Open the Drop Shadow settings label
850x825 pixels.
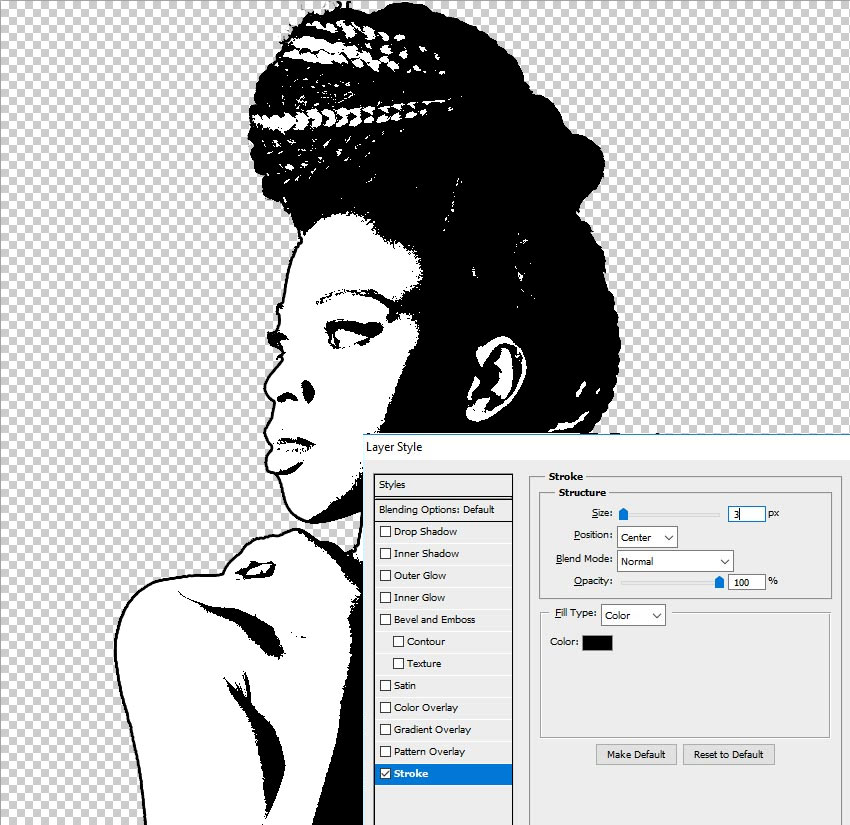426,532
